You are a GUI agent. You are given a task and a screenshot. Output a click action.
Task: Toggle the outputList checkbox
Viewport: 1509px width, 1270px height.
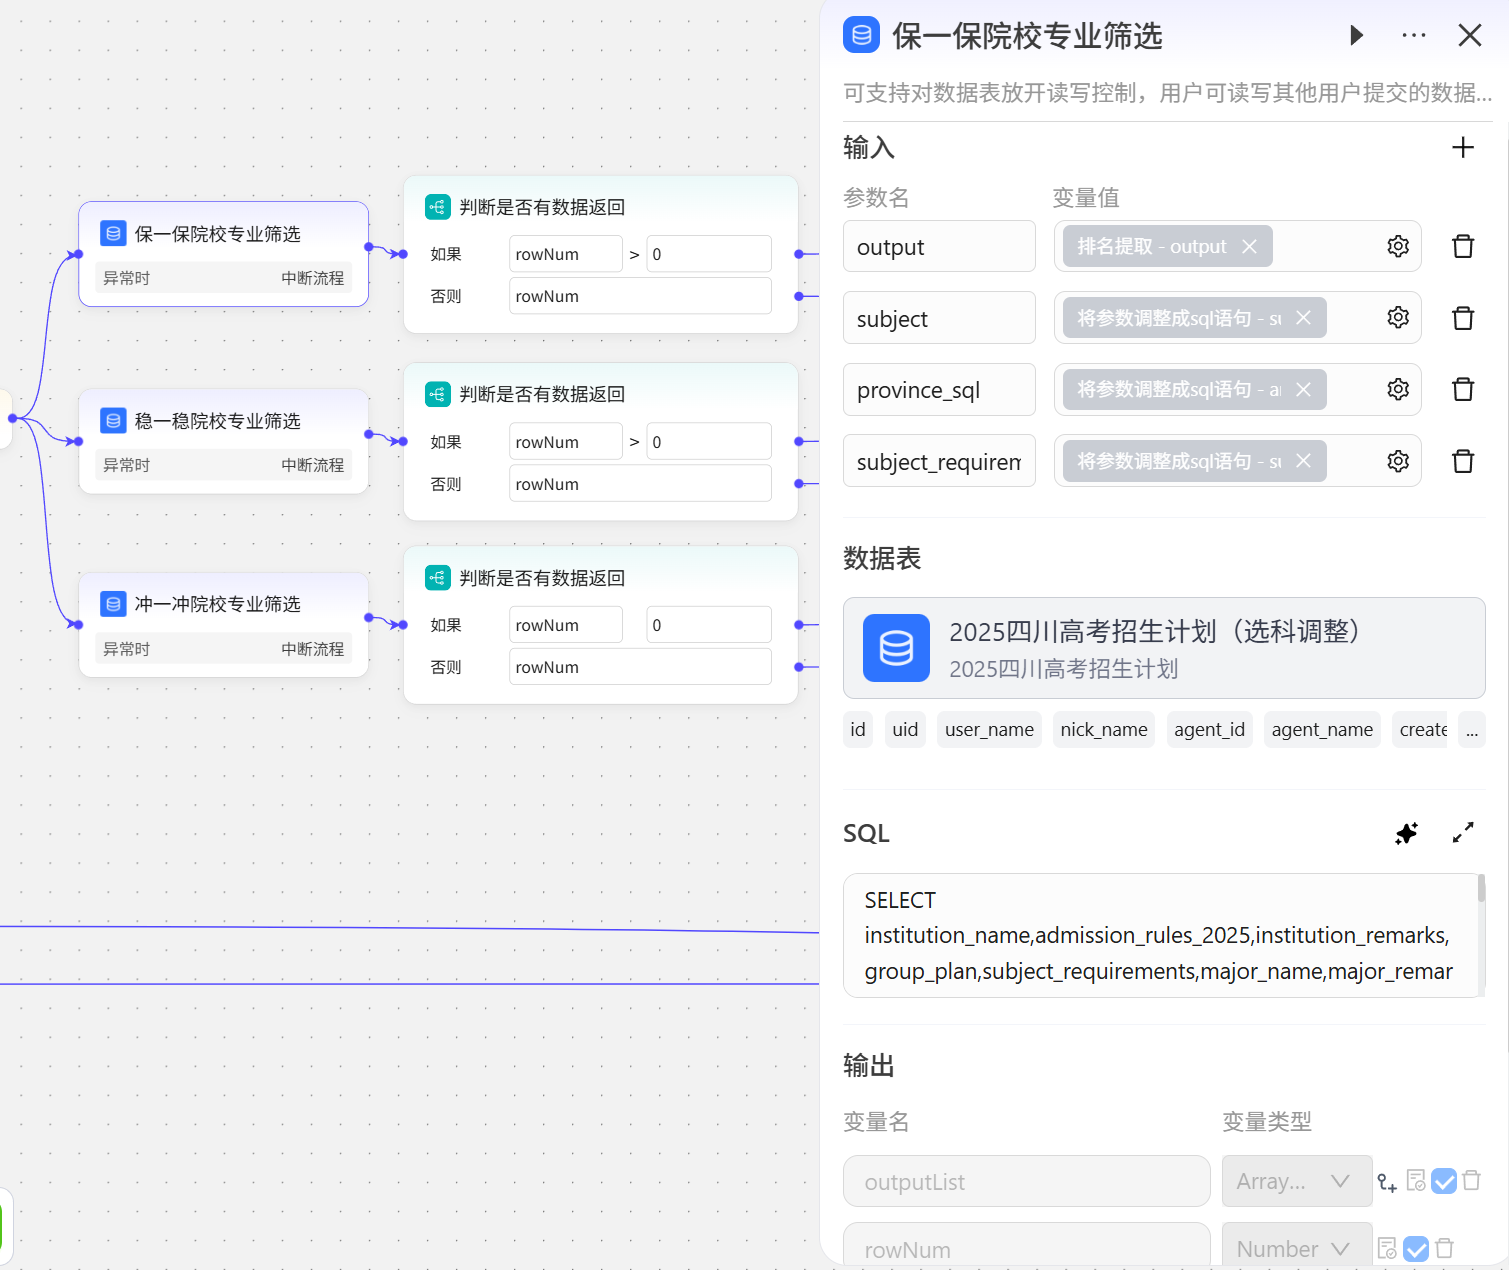[1443, 1182]
